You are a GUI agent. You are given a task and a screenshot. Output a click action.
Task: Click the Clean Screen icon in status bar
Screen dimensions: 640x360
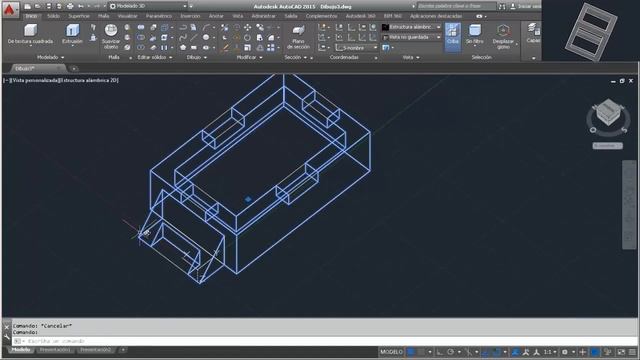(621, 352)
